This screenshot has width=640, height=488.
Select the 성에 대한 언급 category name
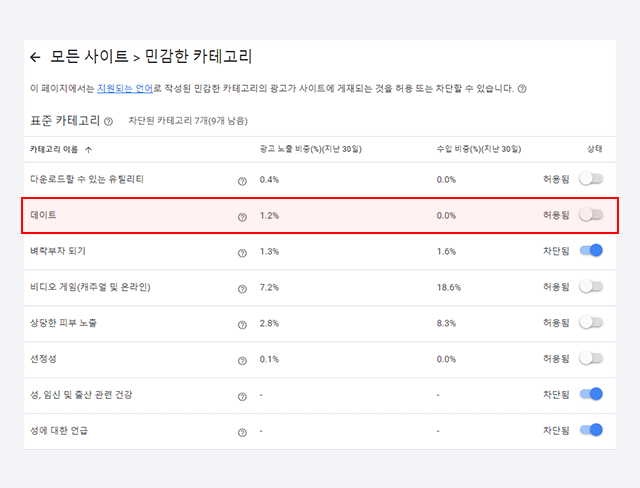click(59, 430)
